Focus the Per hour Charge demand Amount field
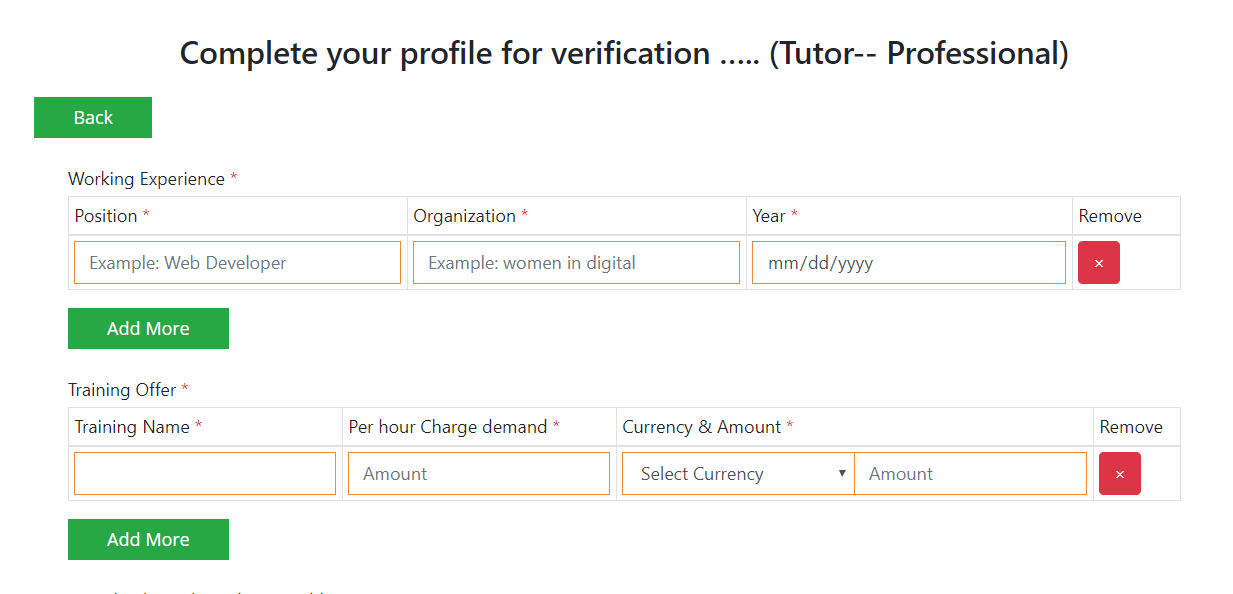Viewport: 1233px width, 594px height. tap(479, 474)
